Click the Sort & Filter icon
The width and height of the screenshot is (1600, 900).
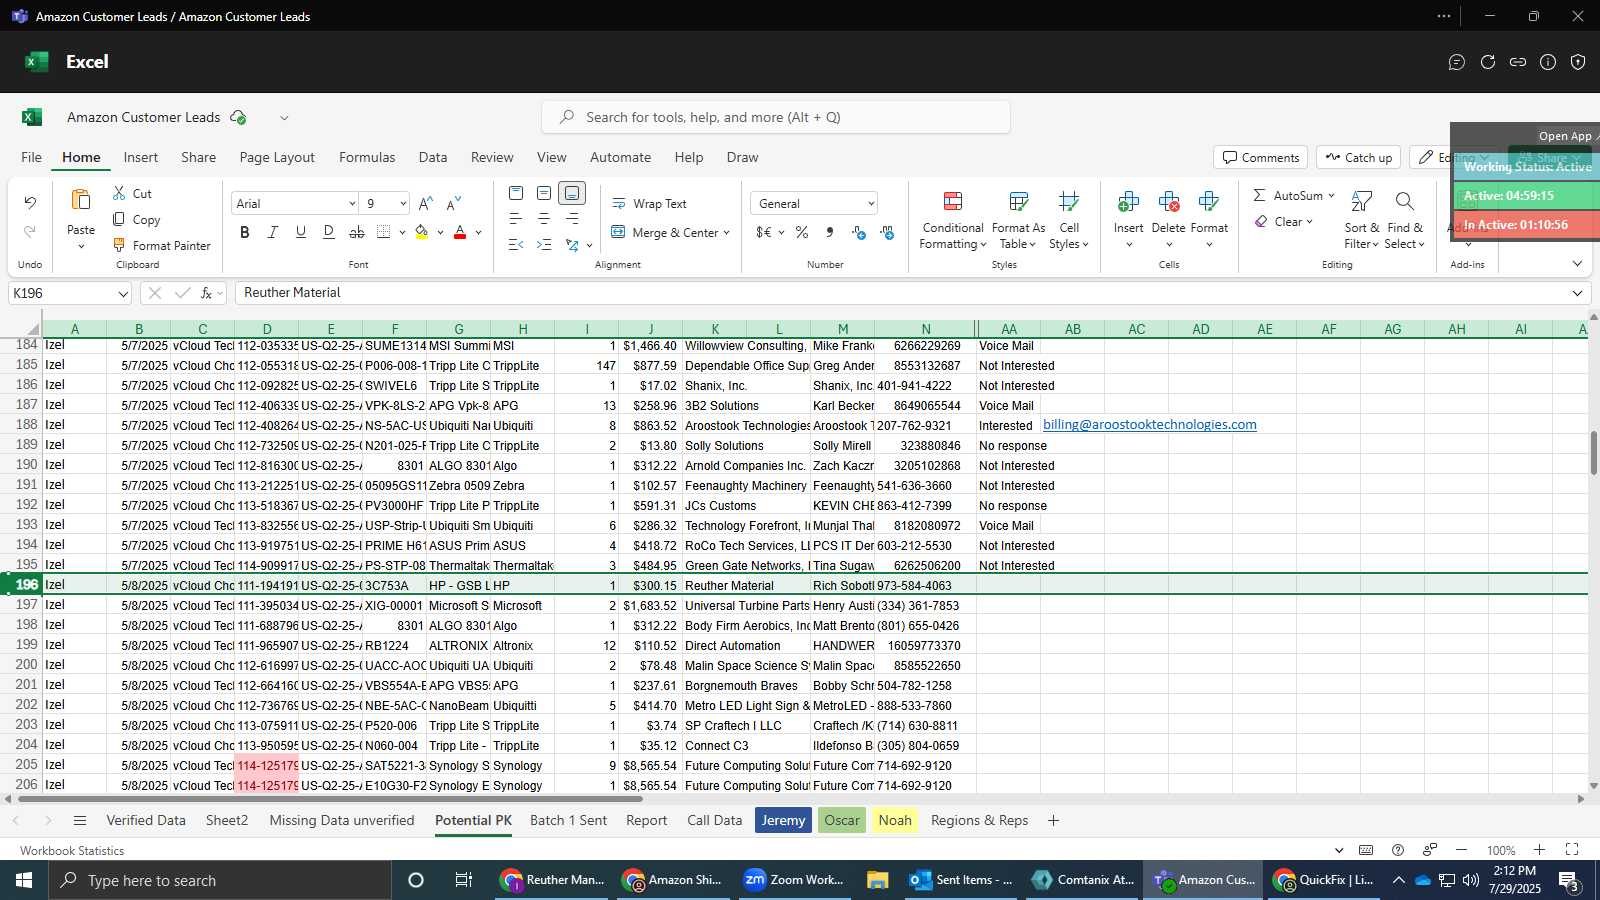1361,202
